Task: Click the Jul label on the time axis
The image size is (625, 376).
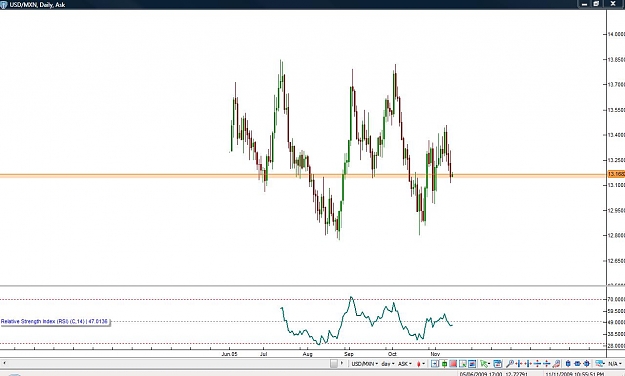Action: click(x=263, y=354)
